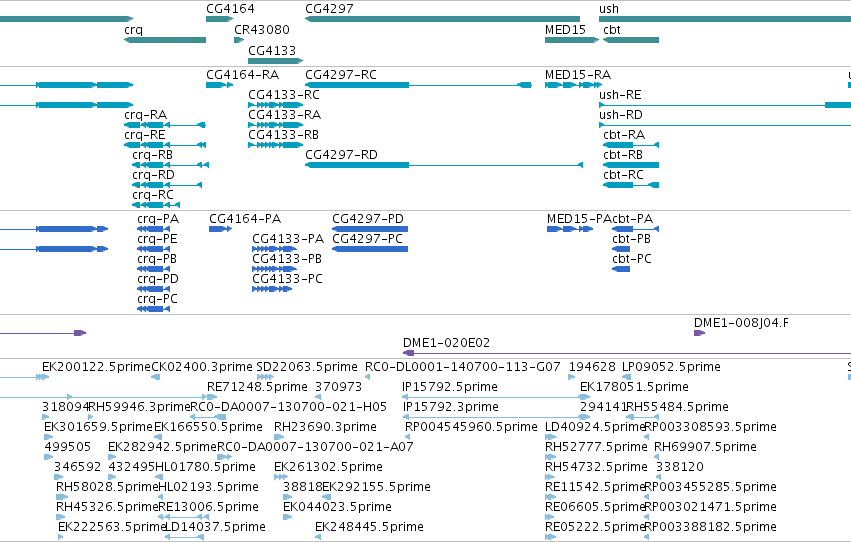Select EST RP004545960.5prime

coord(471,427)
